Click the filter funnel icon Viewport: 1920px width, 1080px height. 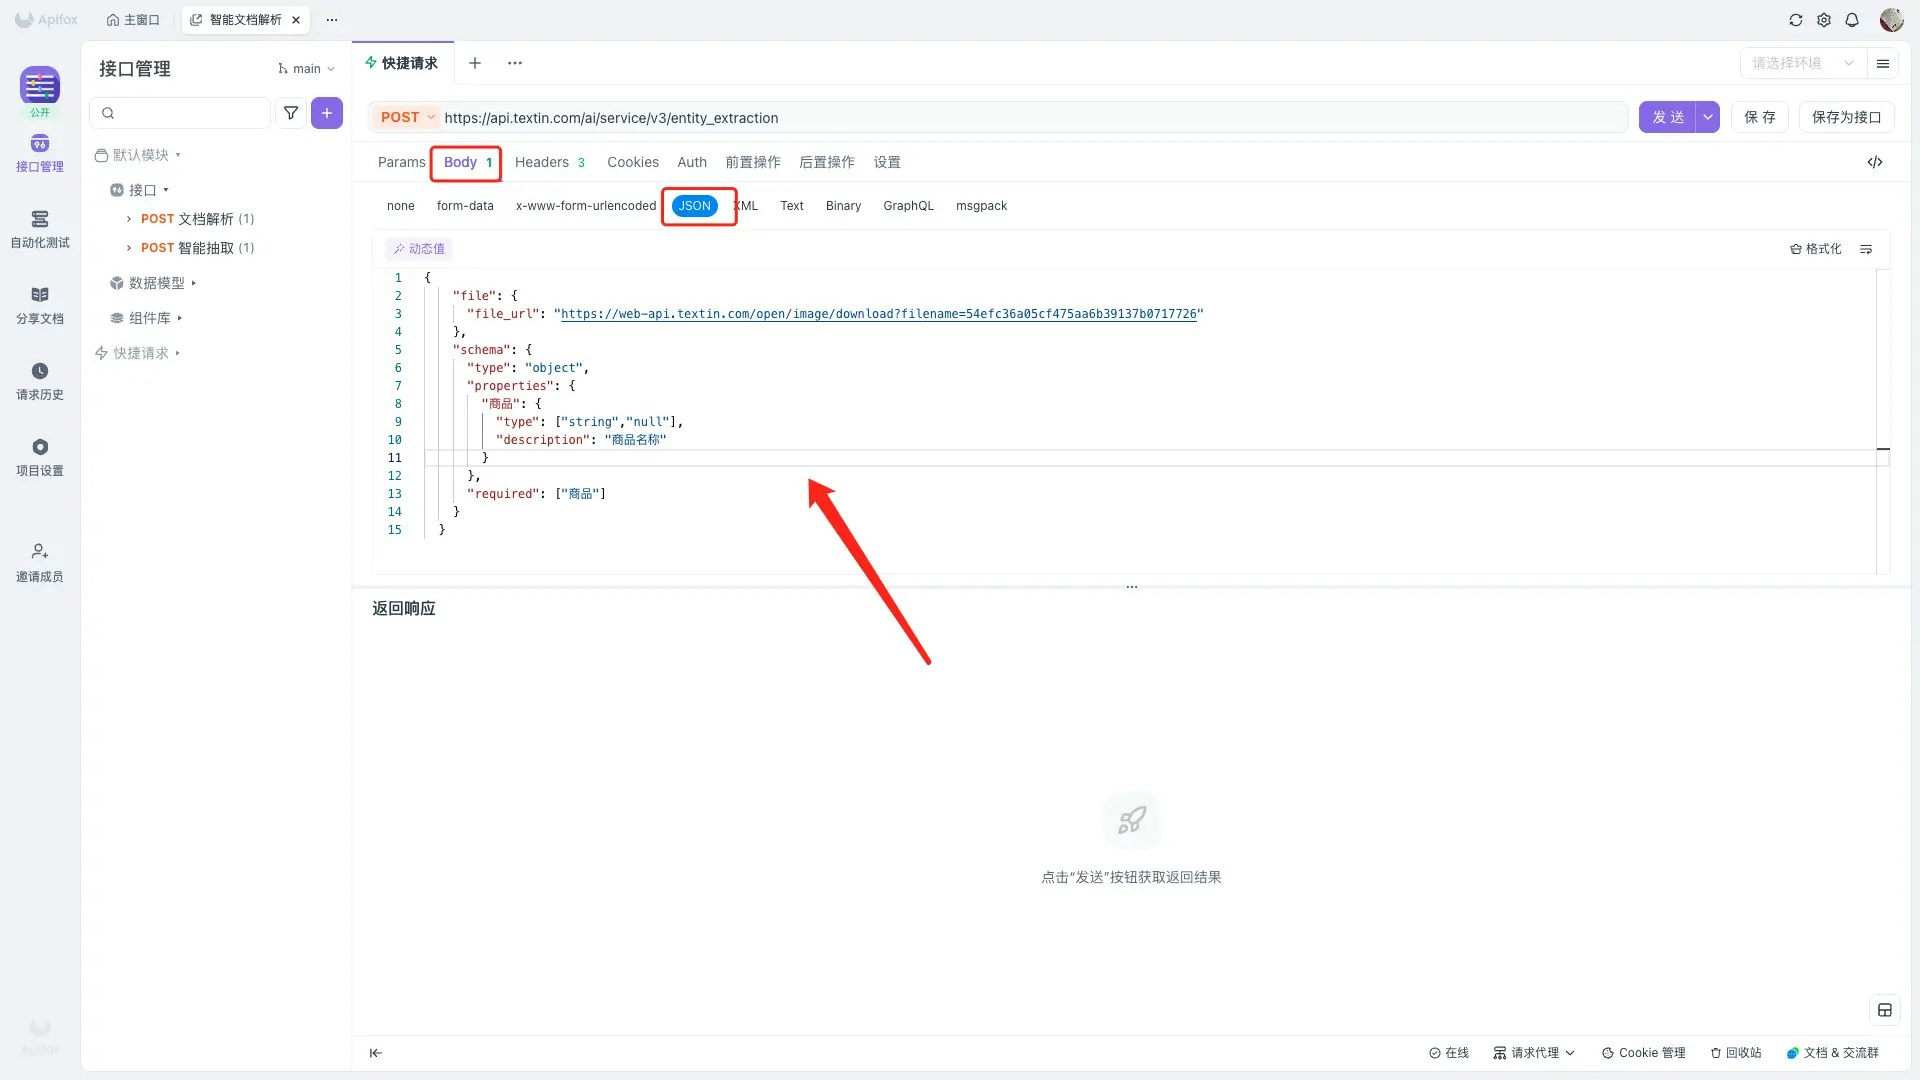(291, 113)
